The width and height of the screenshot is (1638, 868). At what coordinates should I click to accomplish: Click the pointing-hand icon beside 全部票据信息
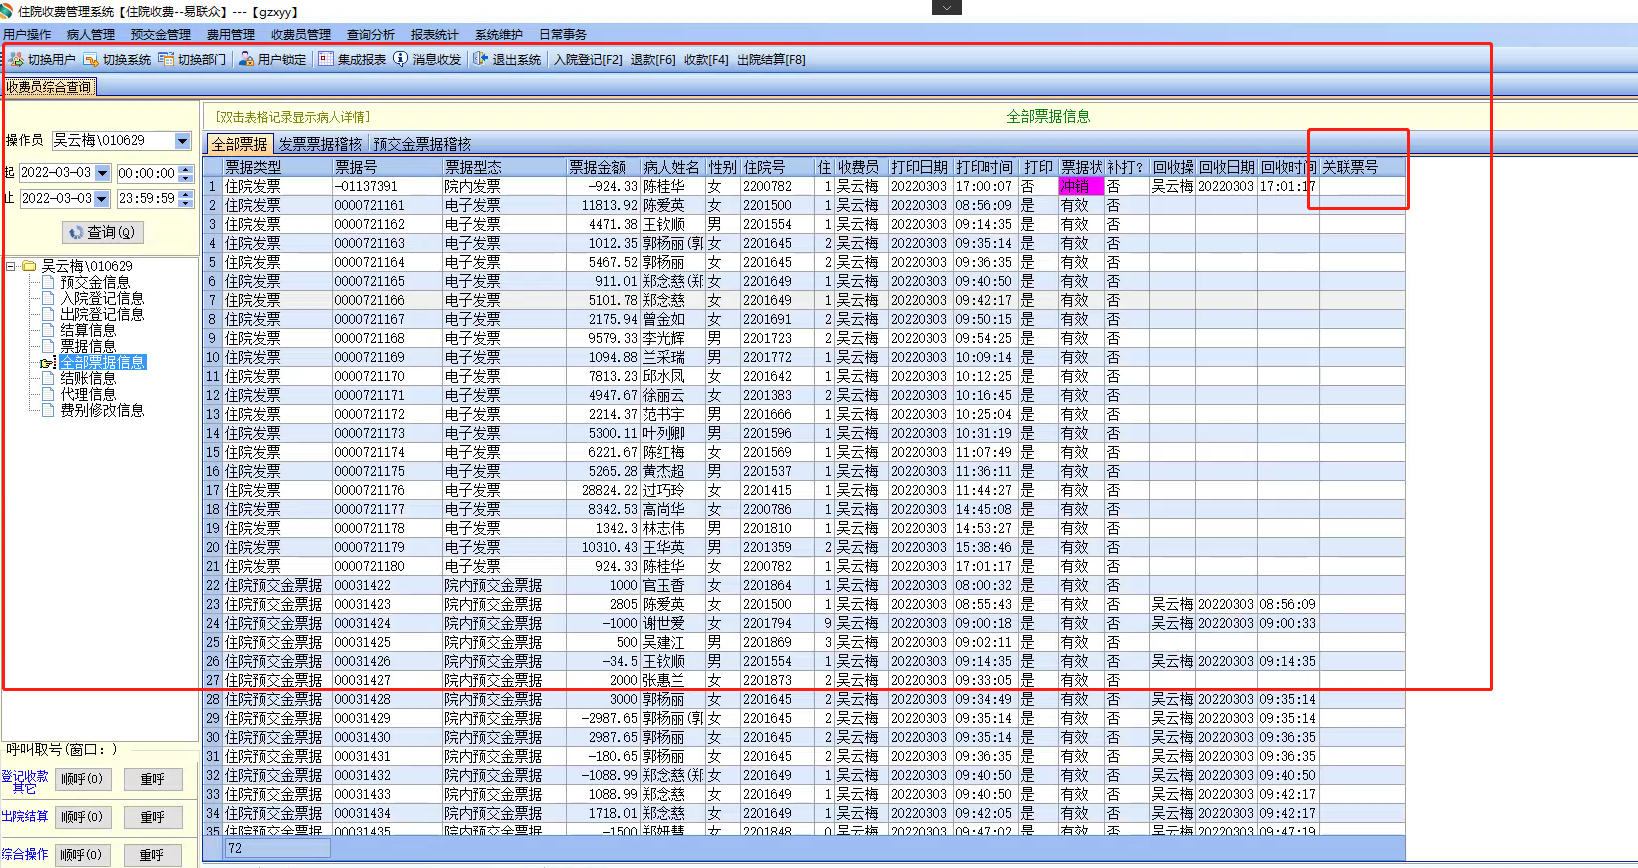[48, 362]
